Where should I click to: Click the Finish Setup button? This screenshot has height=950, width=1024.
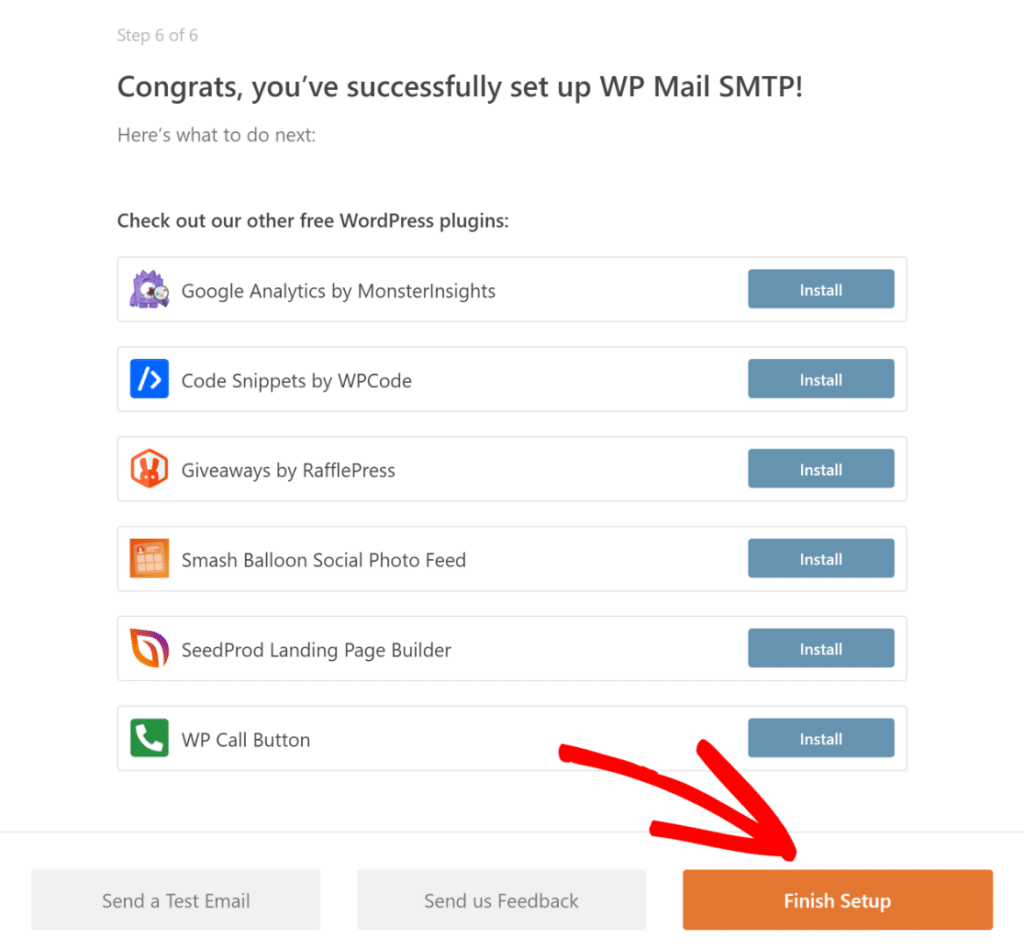836,900
